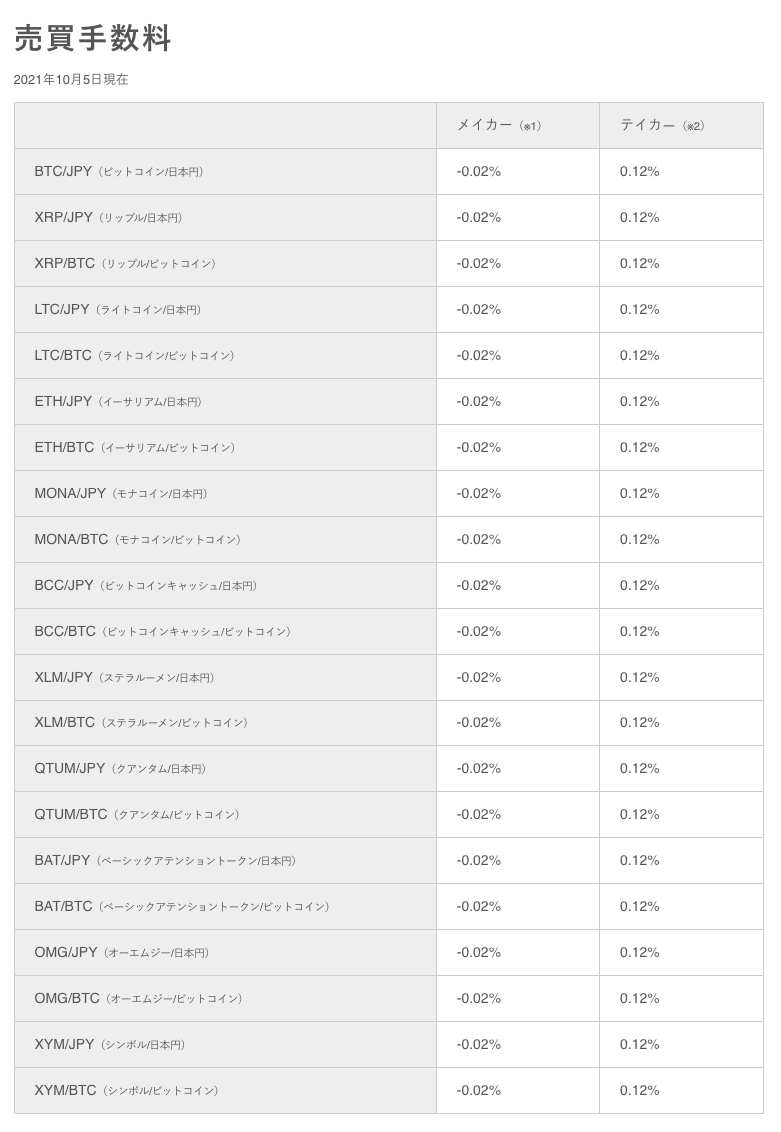This screenshot has height=1132, width=781.
Task: Click the 売買手数料 page heading
Action: click(x=92, y=38)
